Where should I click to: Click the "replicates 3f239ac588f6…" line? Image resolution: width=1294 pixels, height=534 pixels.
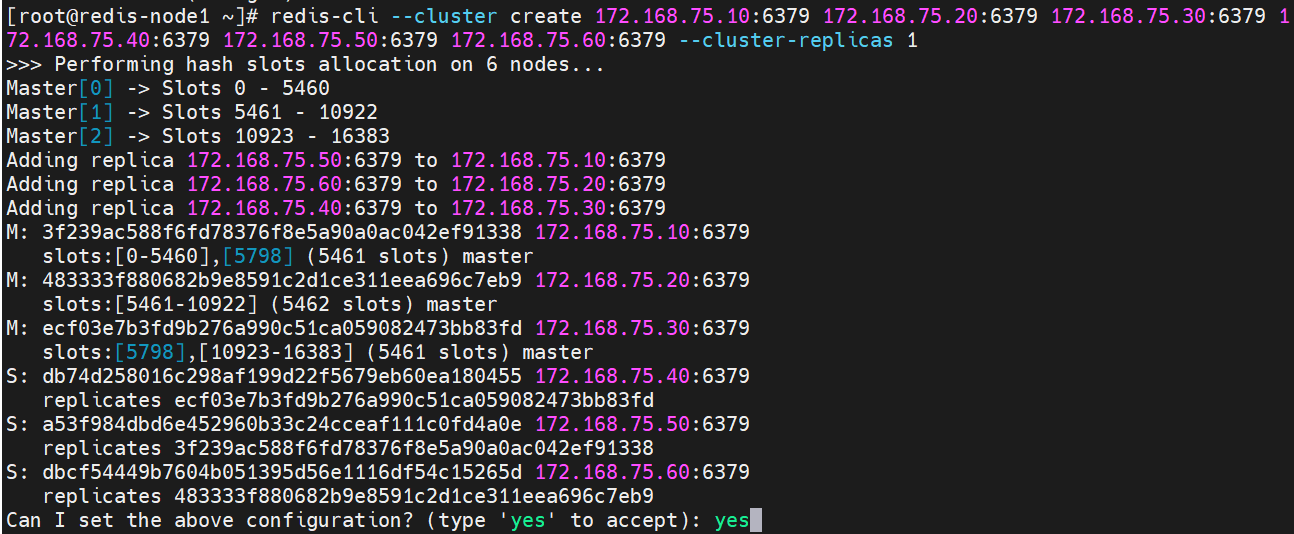pyautogui.click(x=348, y=448)
